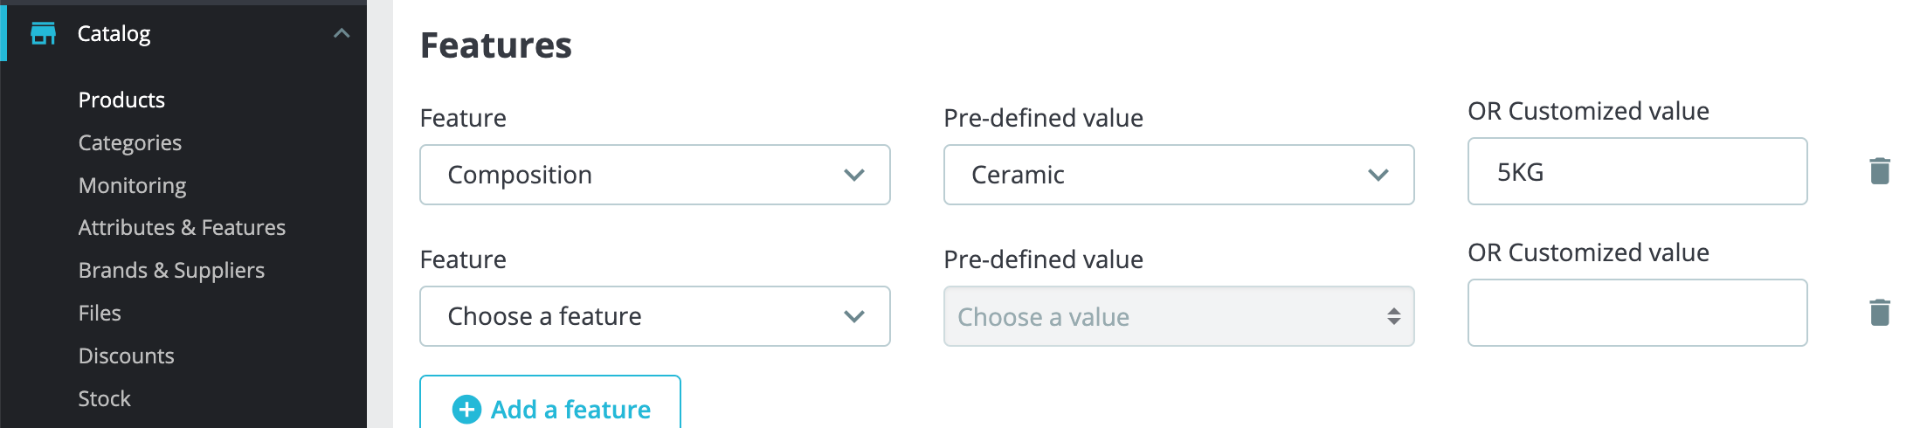Click the Catalog store icon

click(43, 34)
